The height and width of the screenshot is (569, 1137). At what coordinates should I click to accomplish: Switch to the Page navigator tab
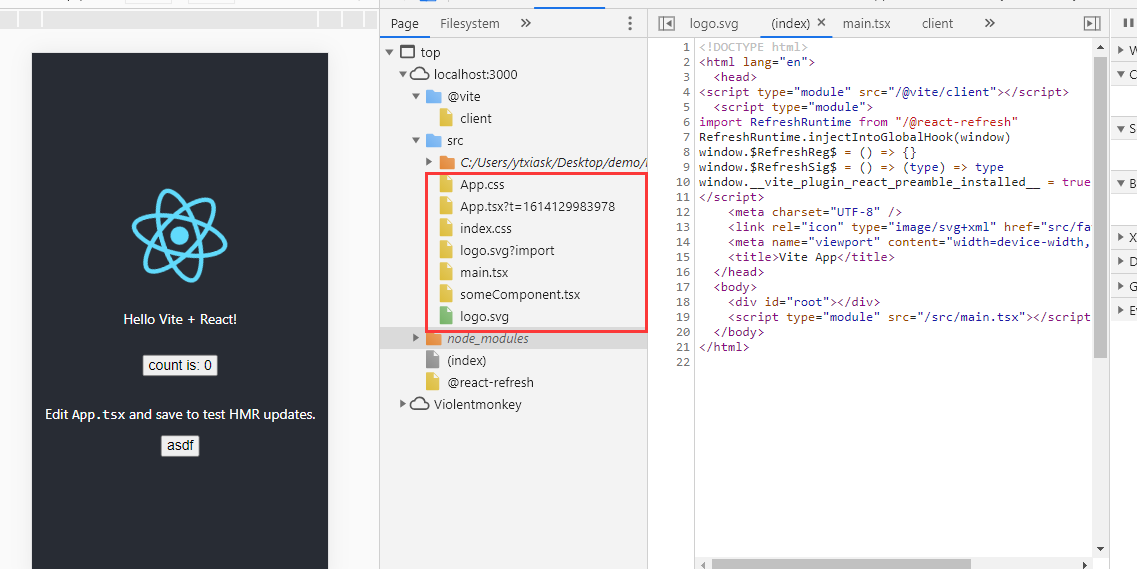(x=405, y=23)
